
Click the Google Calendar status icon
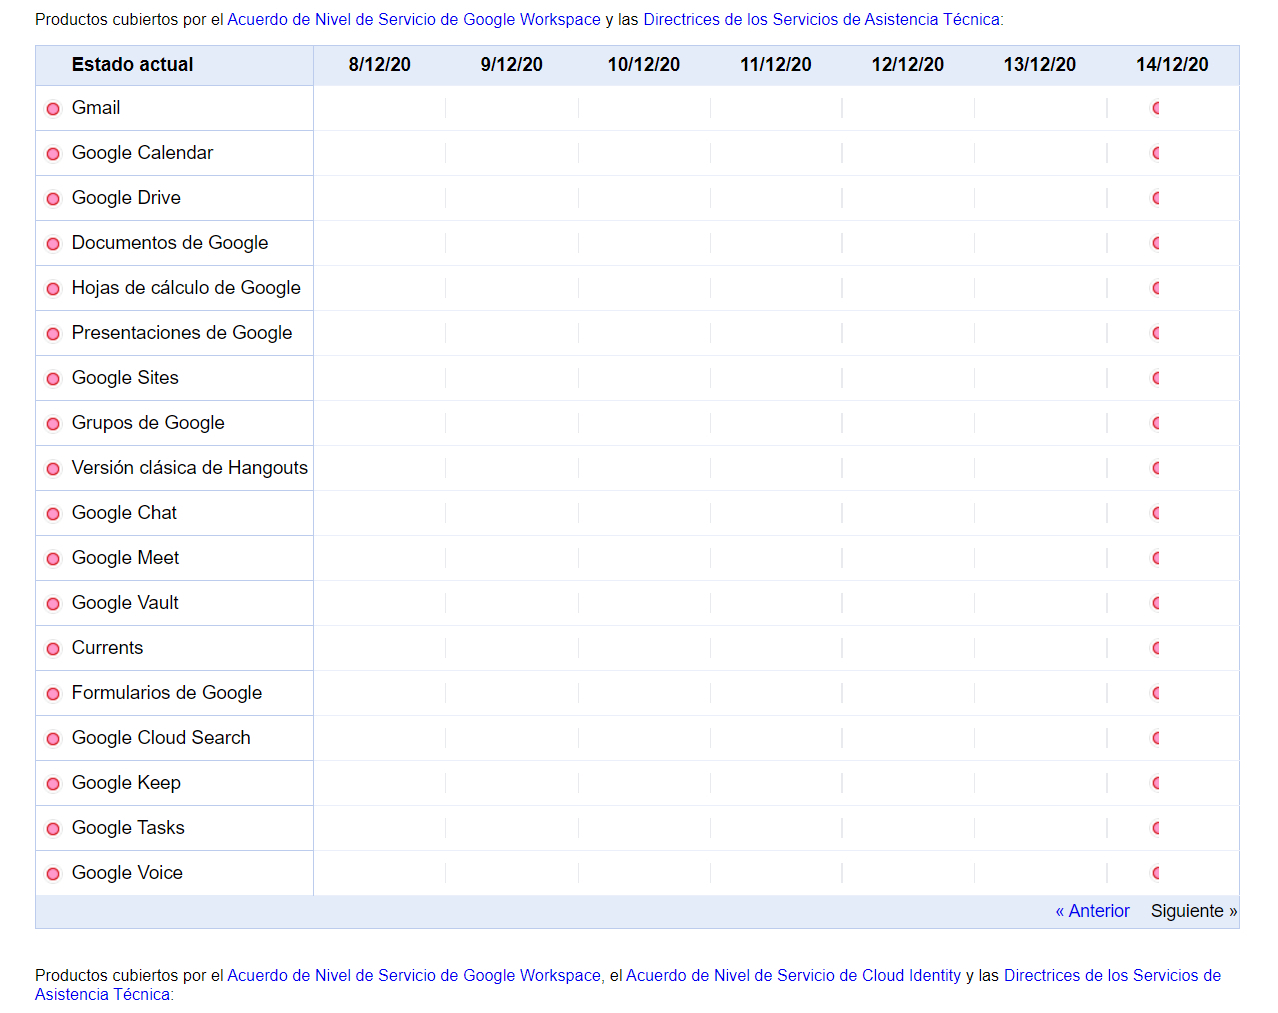tap(53, 153)
